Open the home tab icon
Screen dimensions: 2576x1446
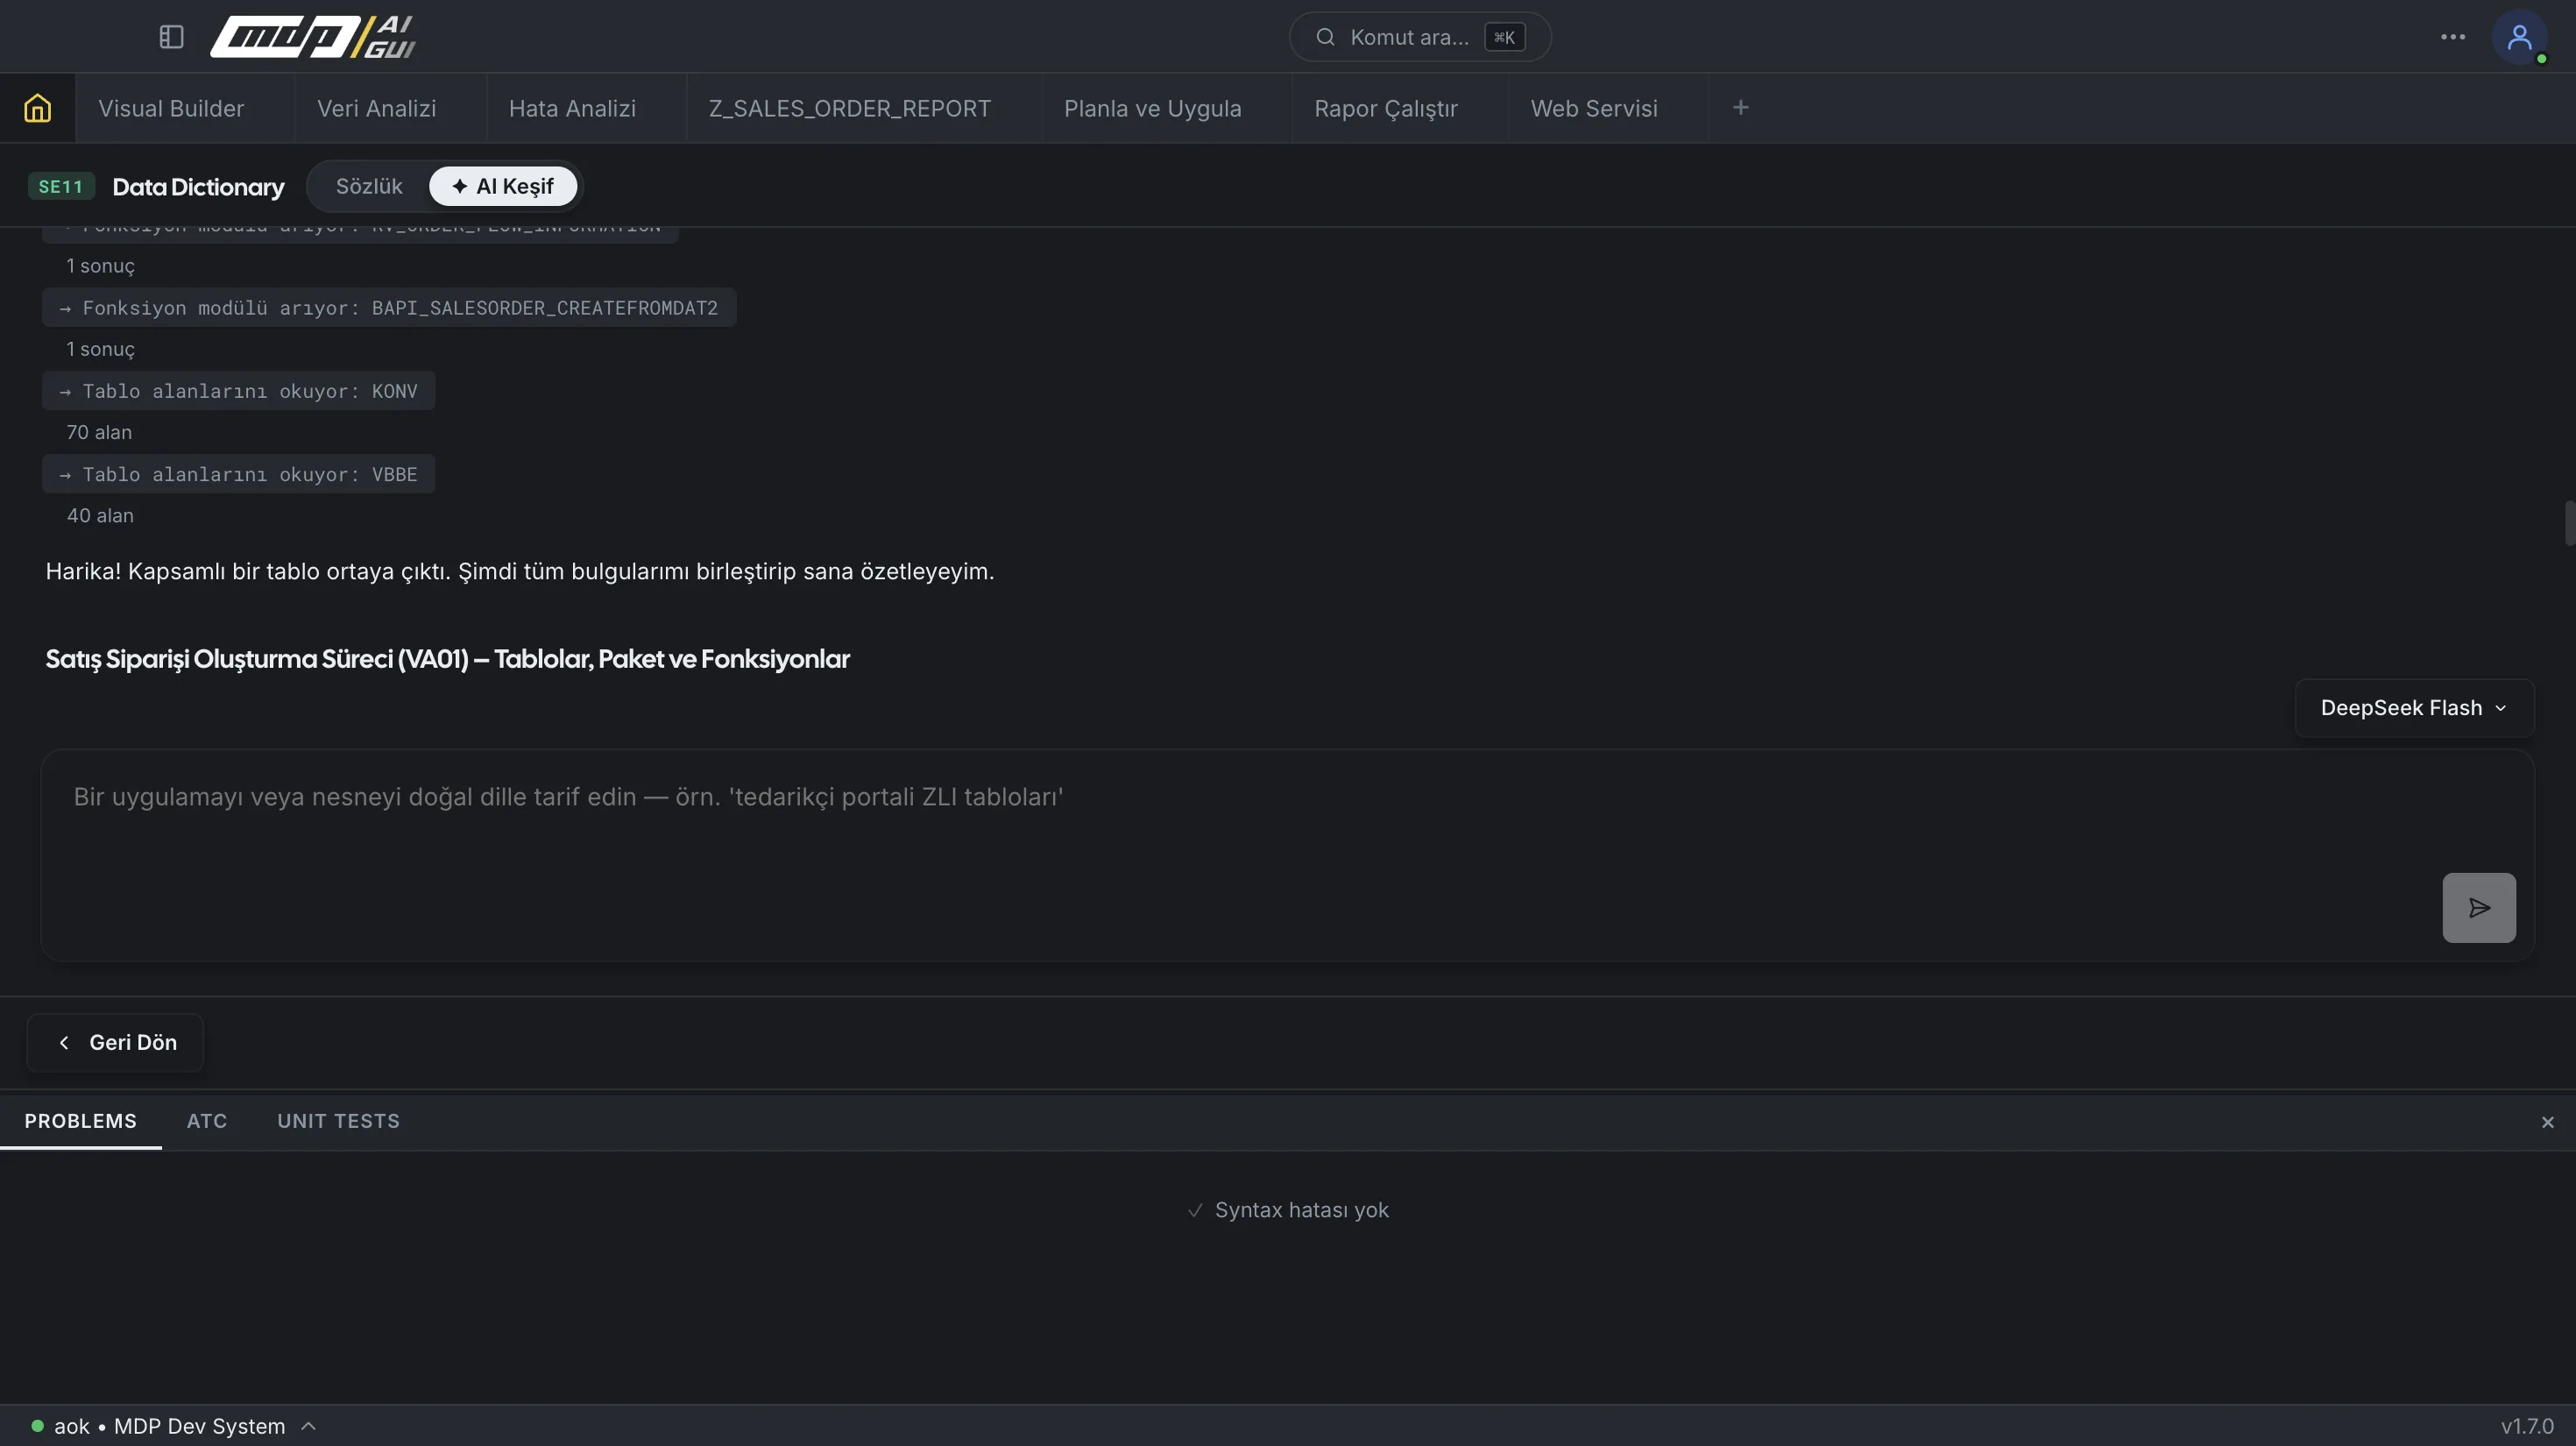(x=37, y=108)
